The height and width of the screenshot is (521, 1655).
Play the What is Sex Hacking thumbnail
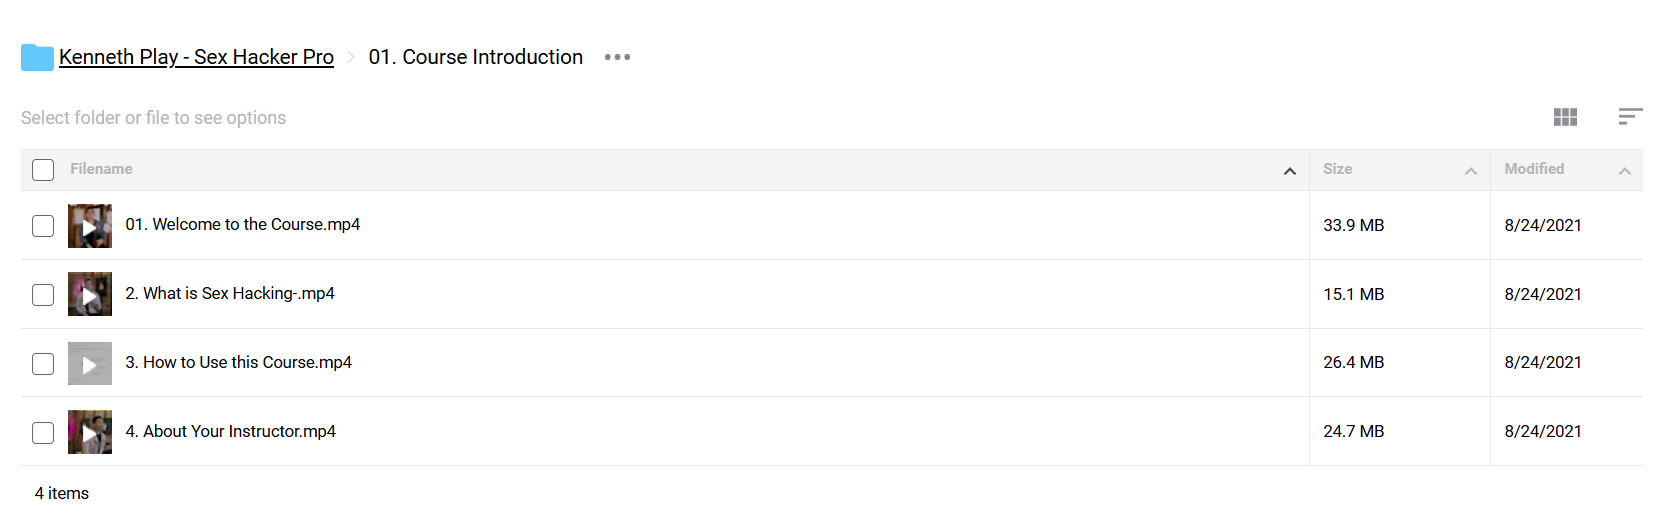90,294
